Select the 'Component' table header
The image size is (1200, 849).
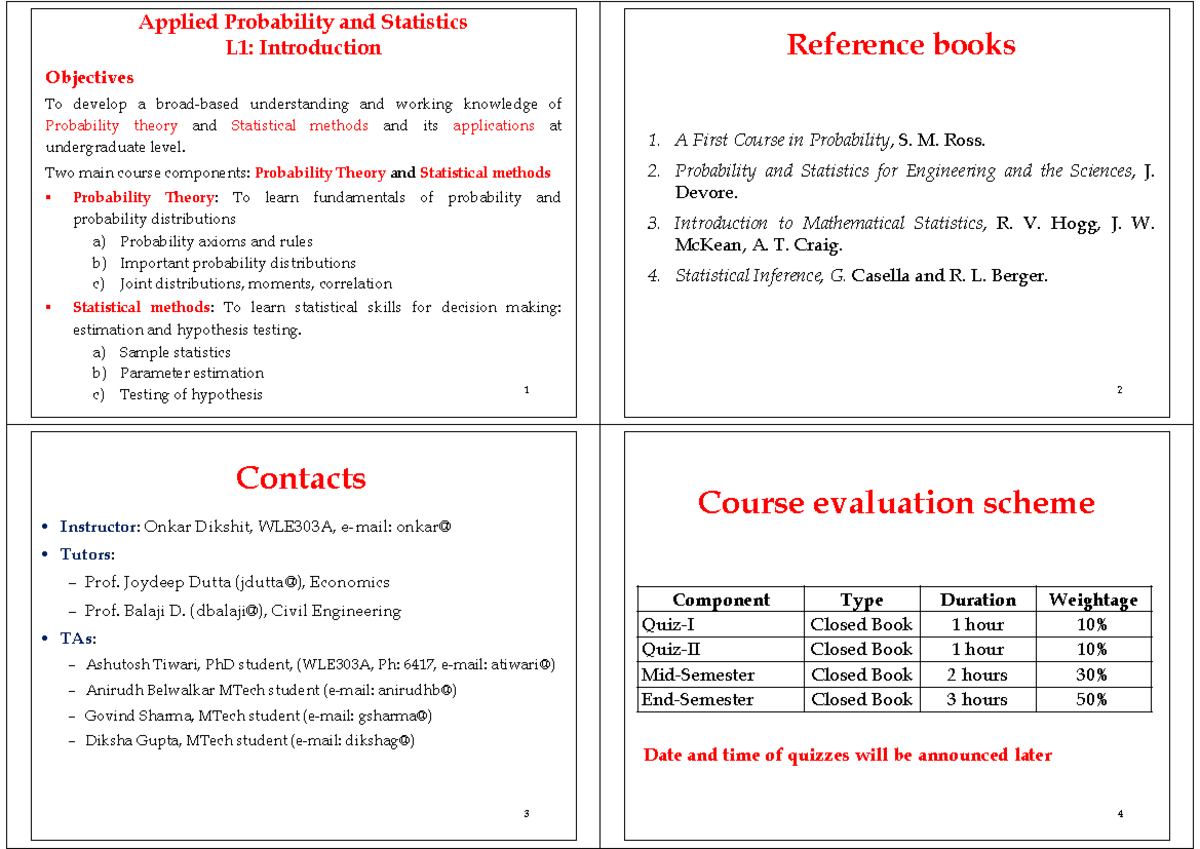[x=721, y=600]
